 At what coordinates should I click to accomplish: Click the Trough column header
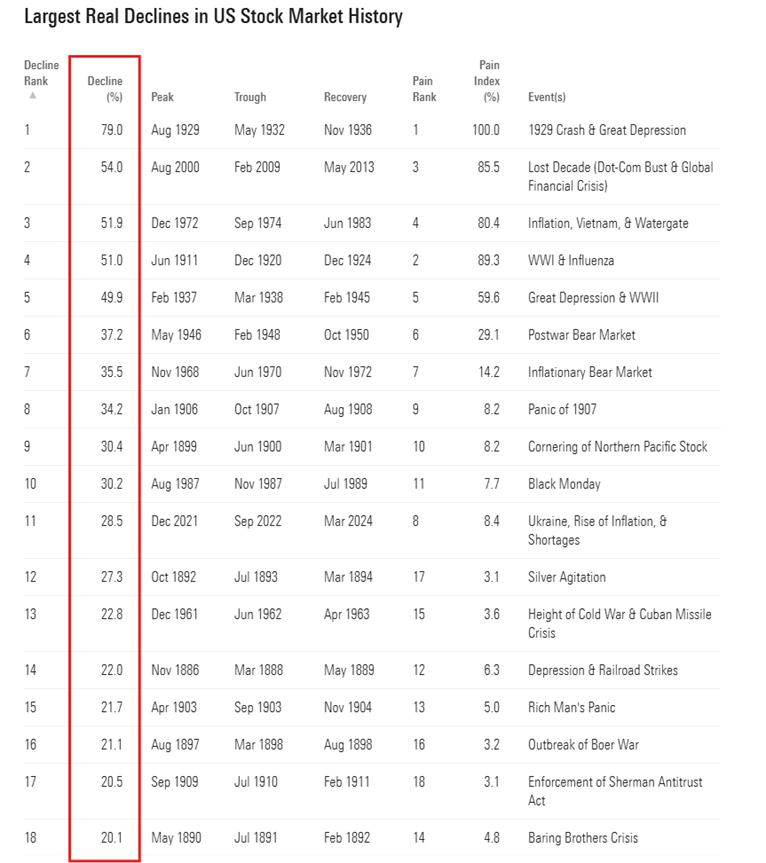point(250,97)
